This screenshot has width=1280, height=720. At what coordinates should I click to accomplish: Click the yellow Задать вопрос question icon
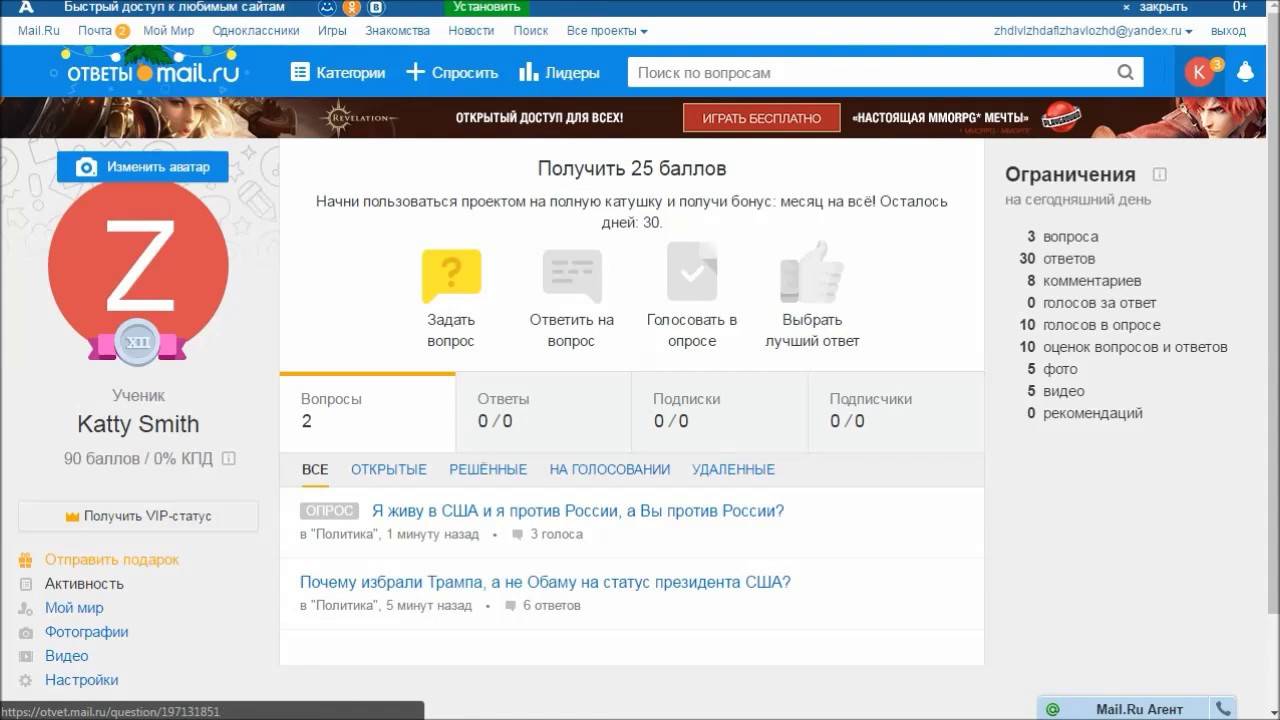[x=451, y=276]
